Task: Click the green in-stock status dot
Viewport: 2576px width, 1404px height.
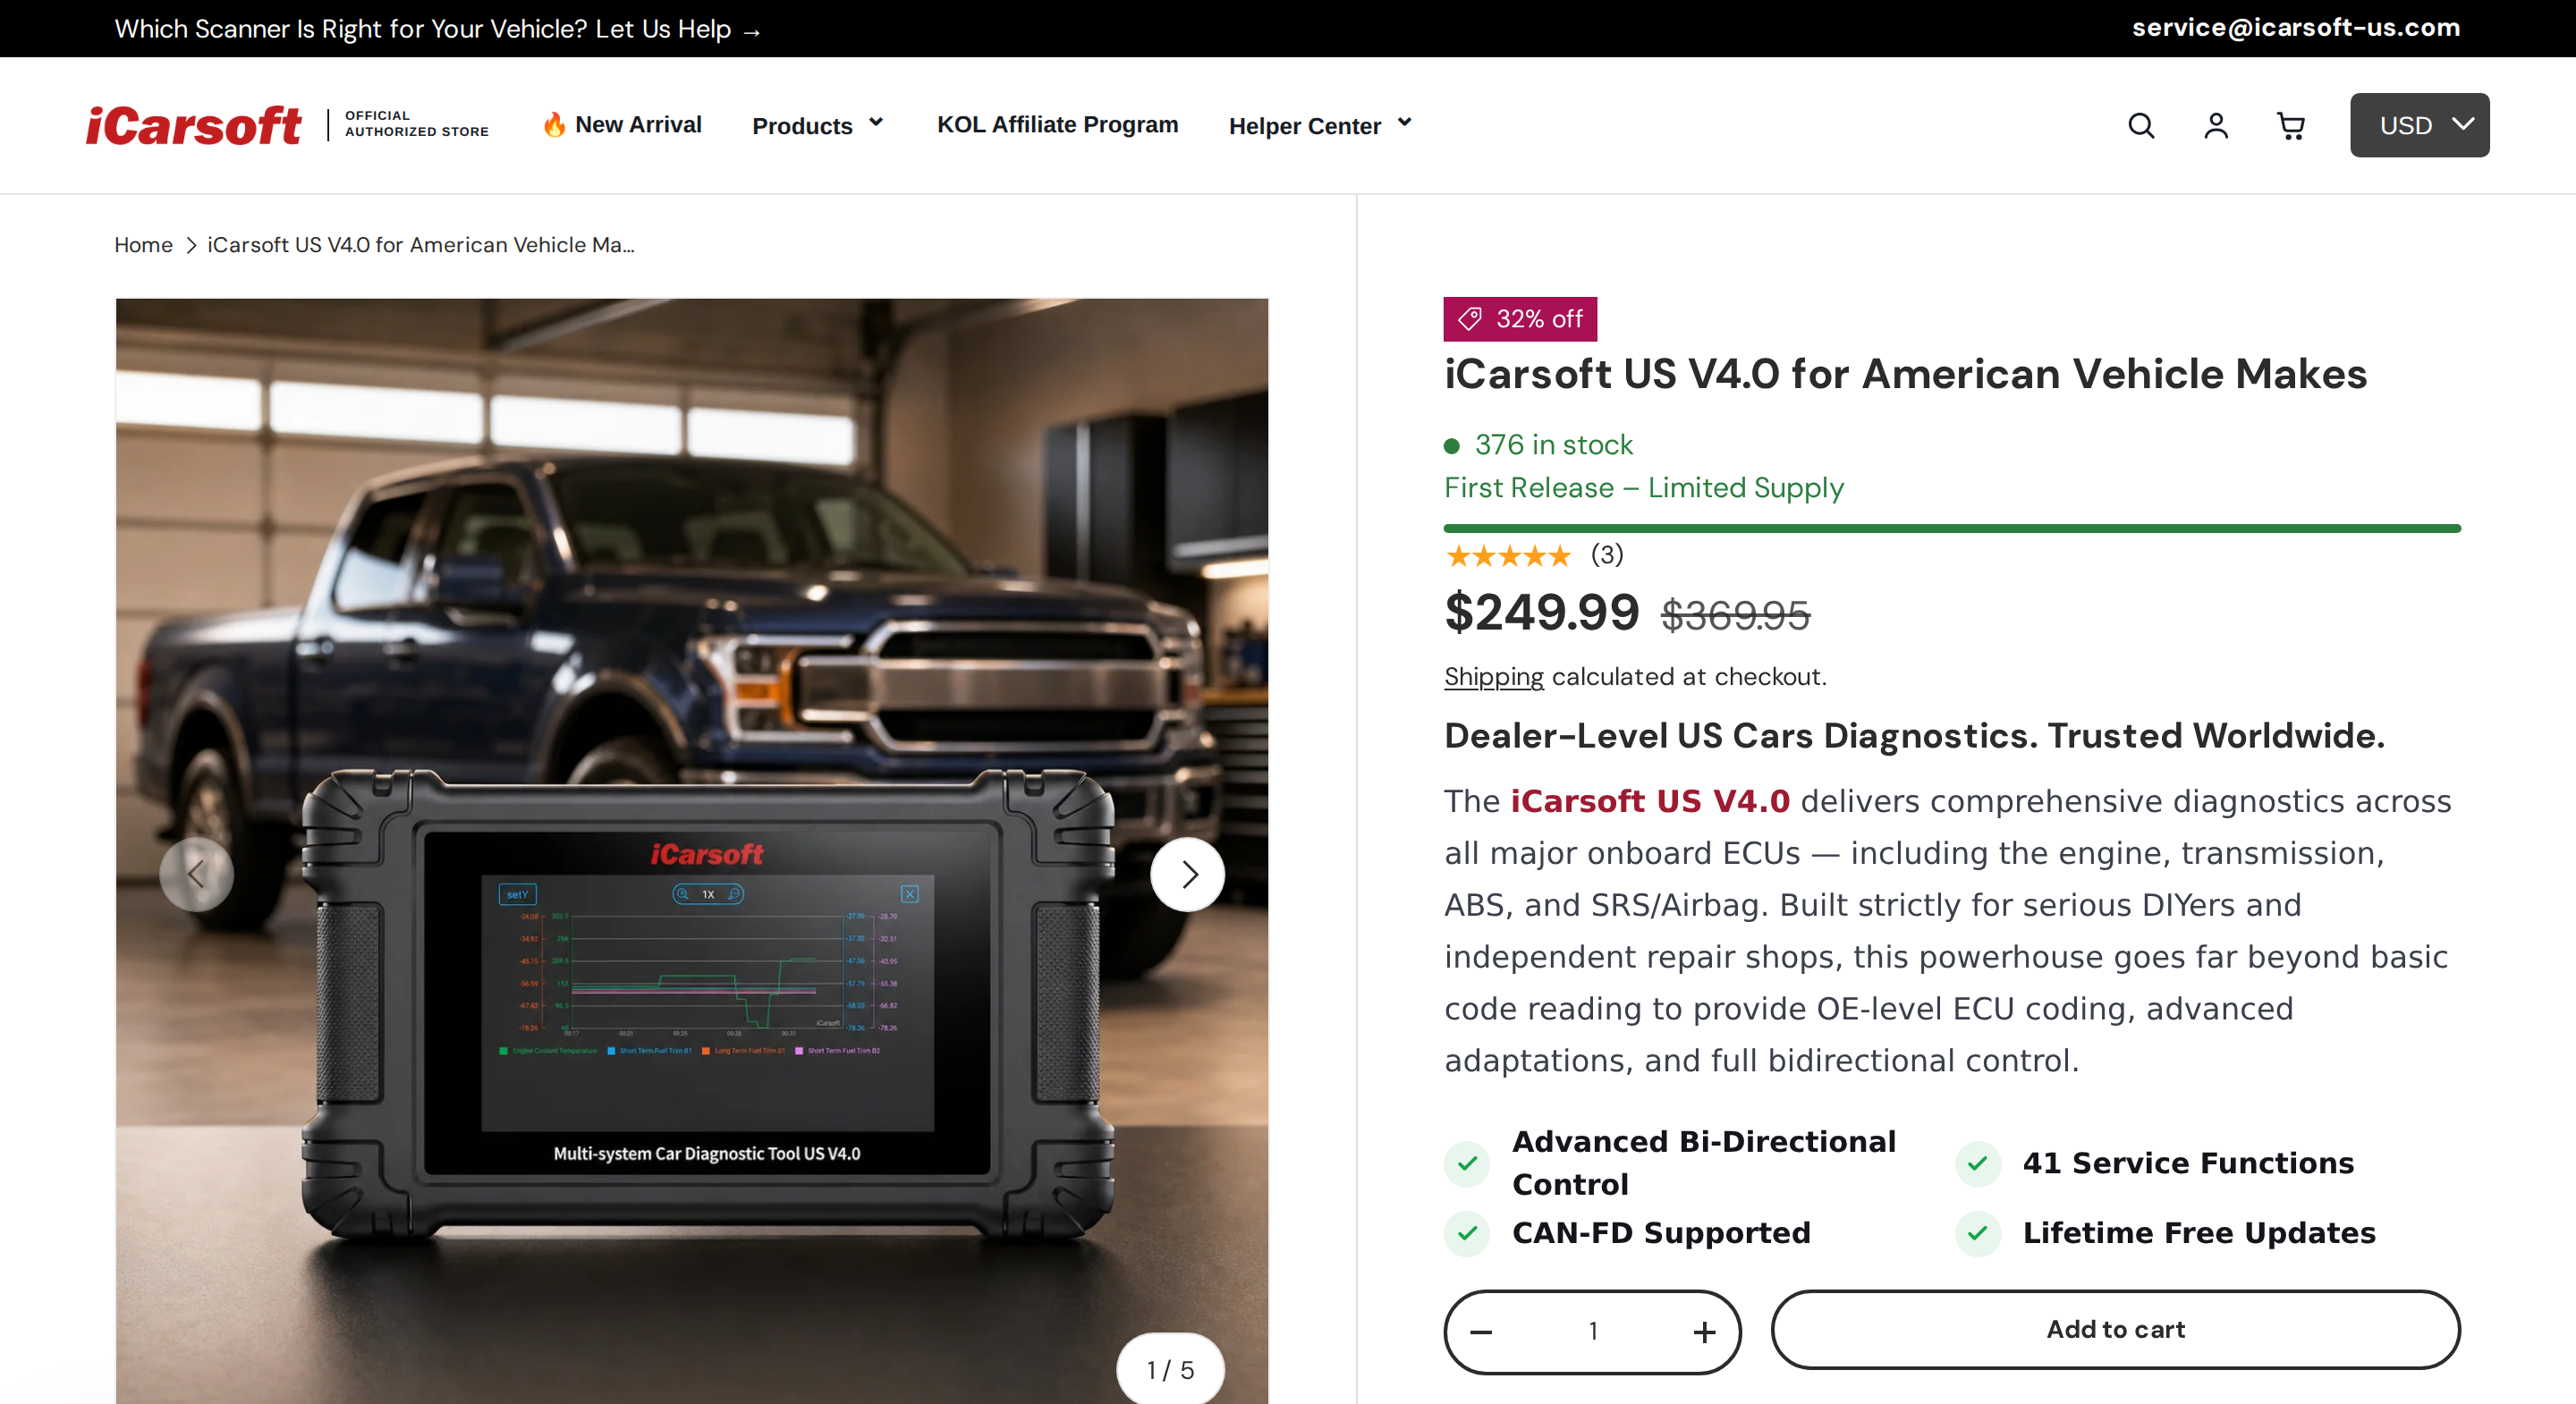Action: click(1452, 446)
